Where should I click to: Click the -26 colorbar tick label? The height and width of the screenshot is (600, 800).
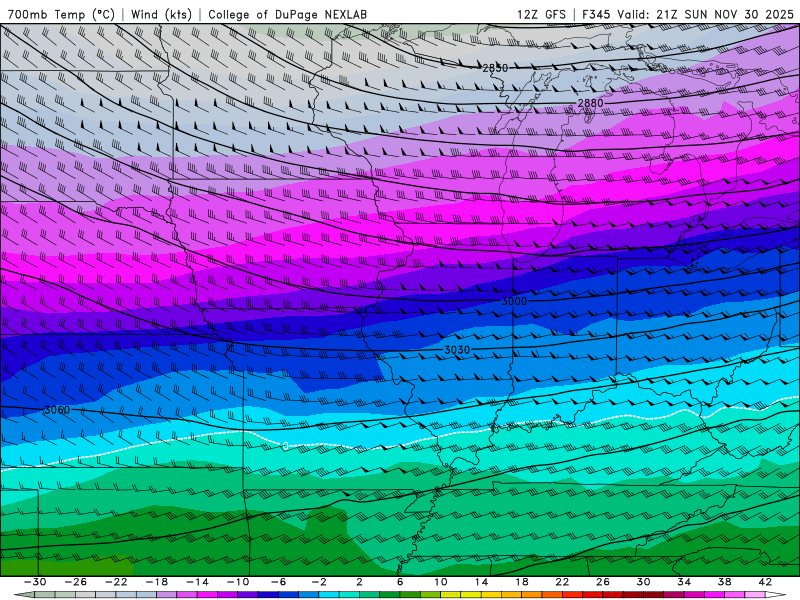click(76, 582)
